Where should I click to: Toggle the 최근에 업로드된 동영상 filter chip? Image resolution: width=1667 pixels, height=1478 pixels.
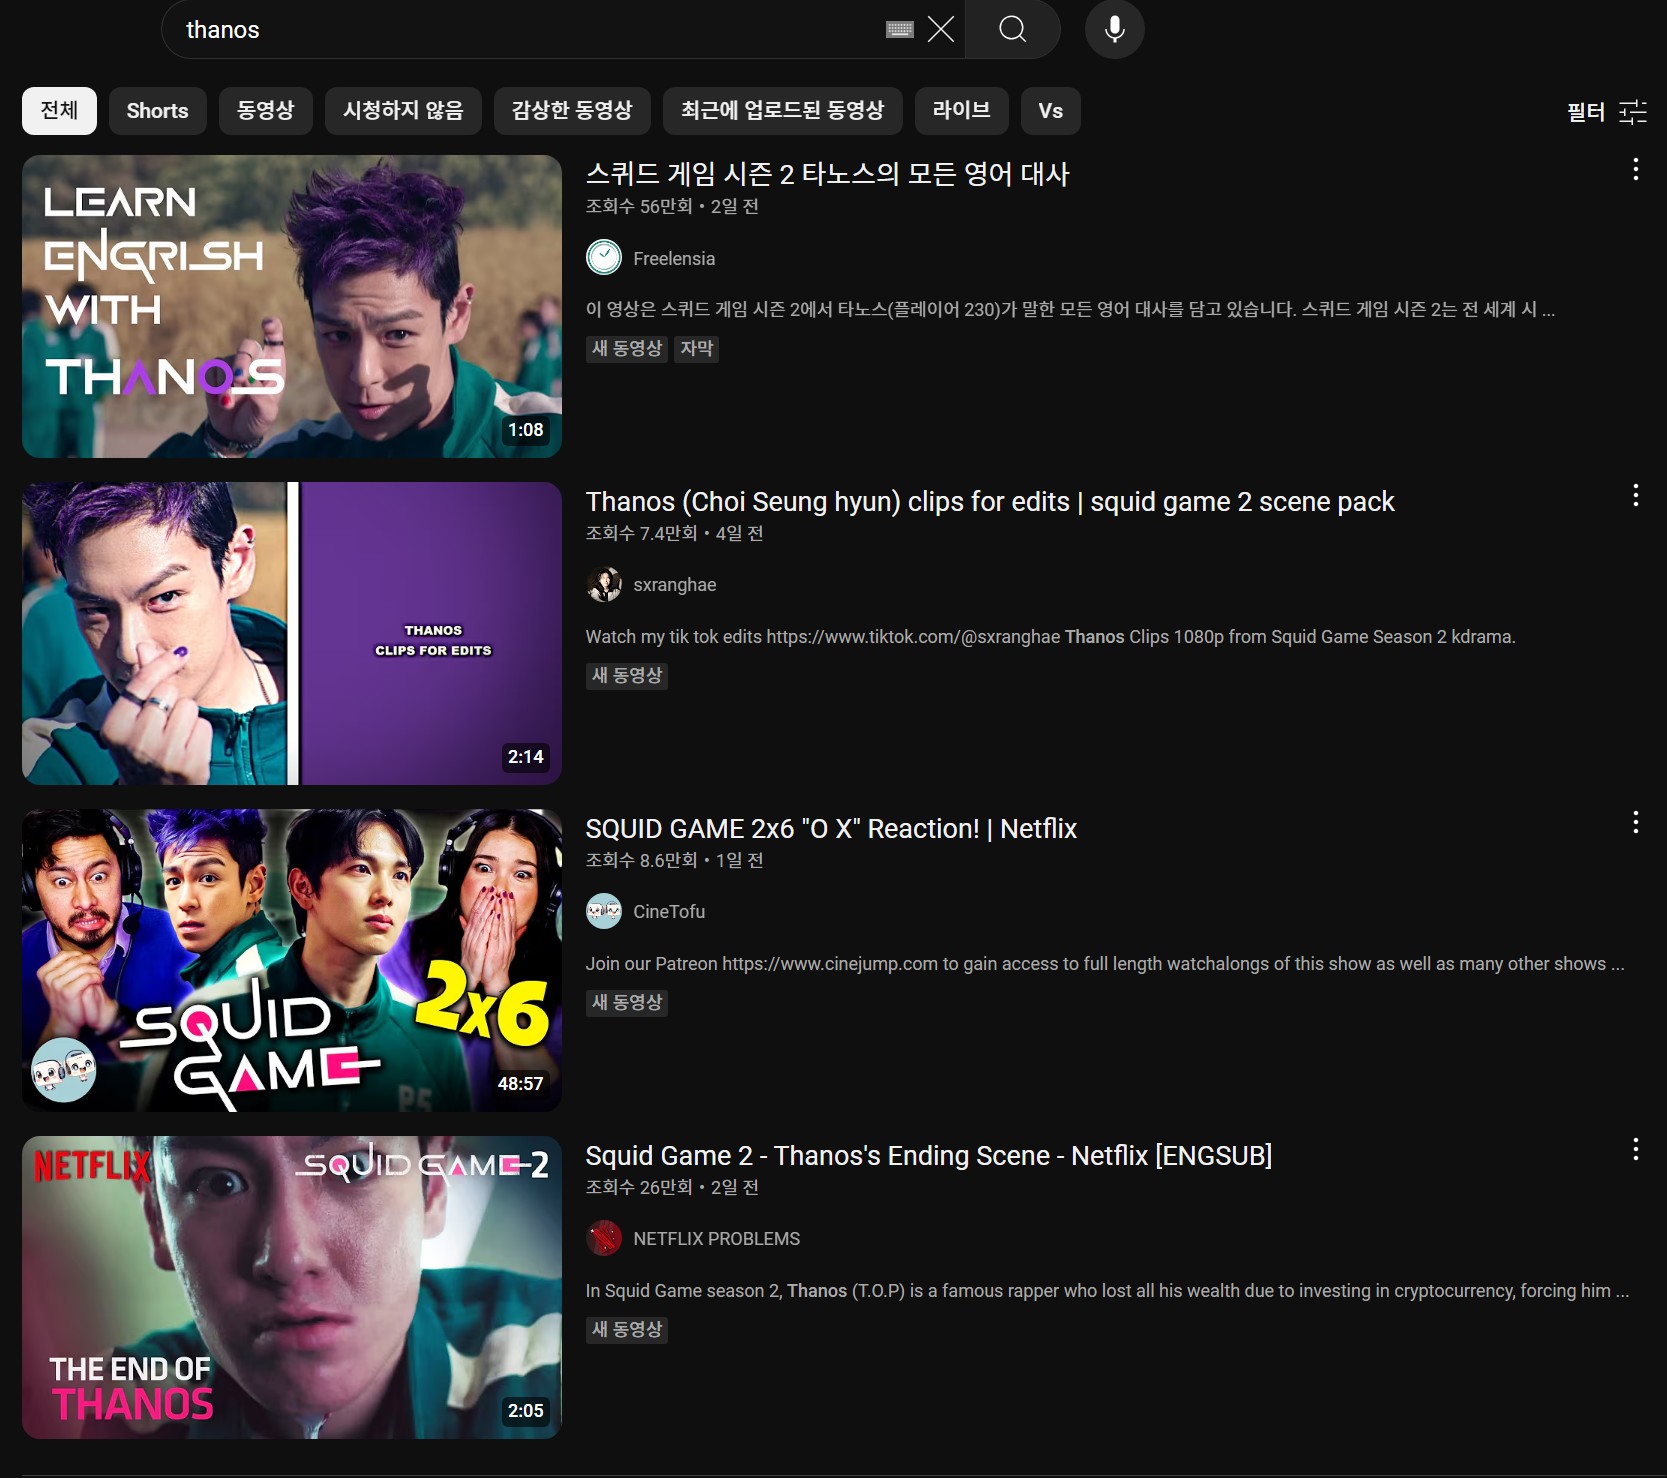(x=782, y=111)
